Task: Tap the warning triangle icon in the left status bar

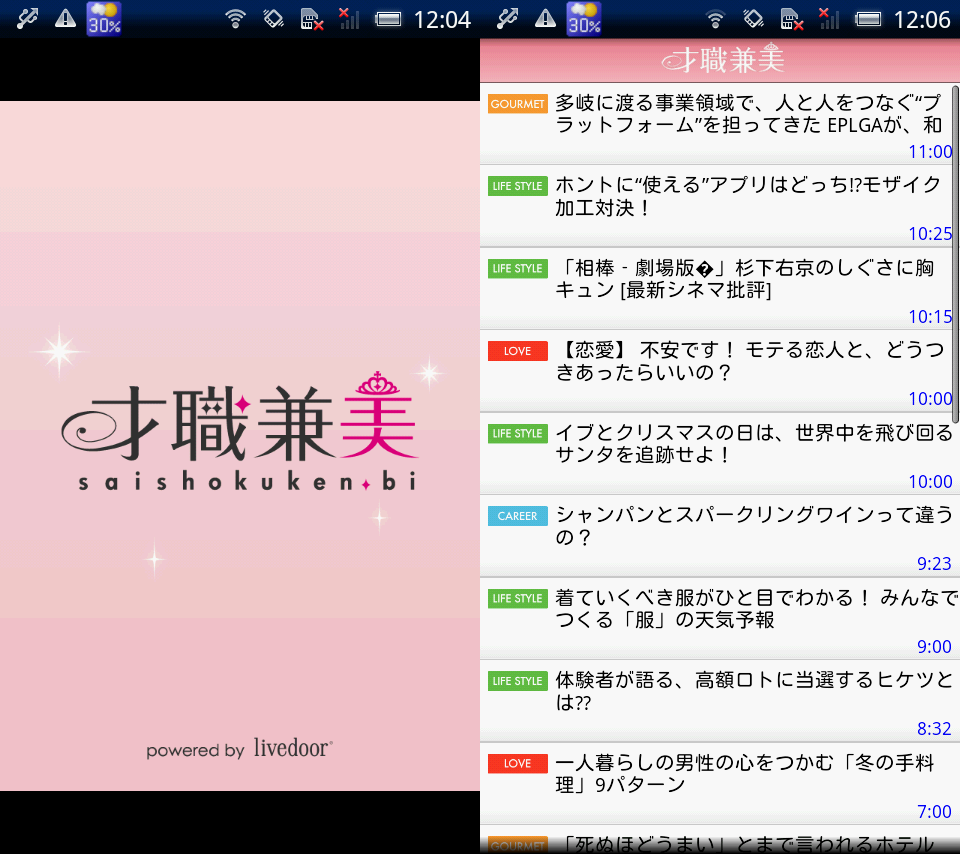Action: click(x=66, y=19)
